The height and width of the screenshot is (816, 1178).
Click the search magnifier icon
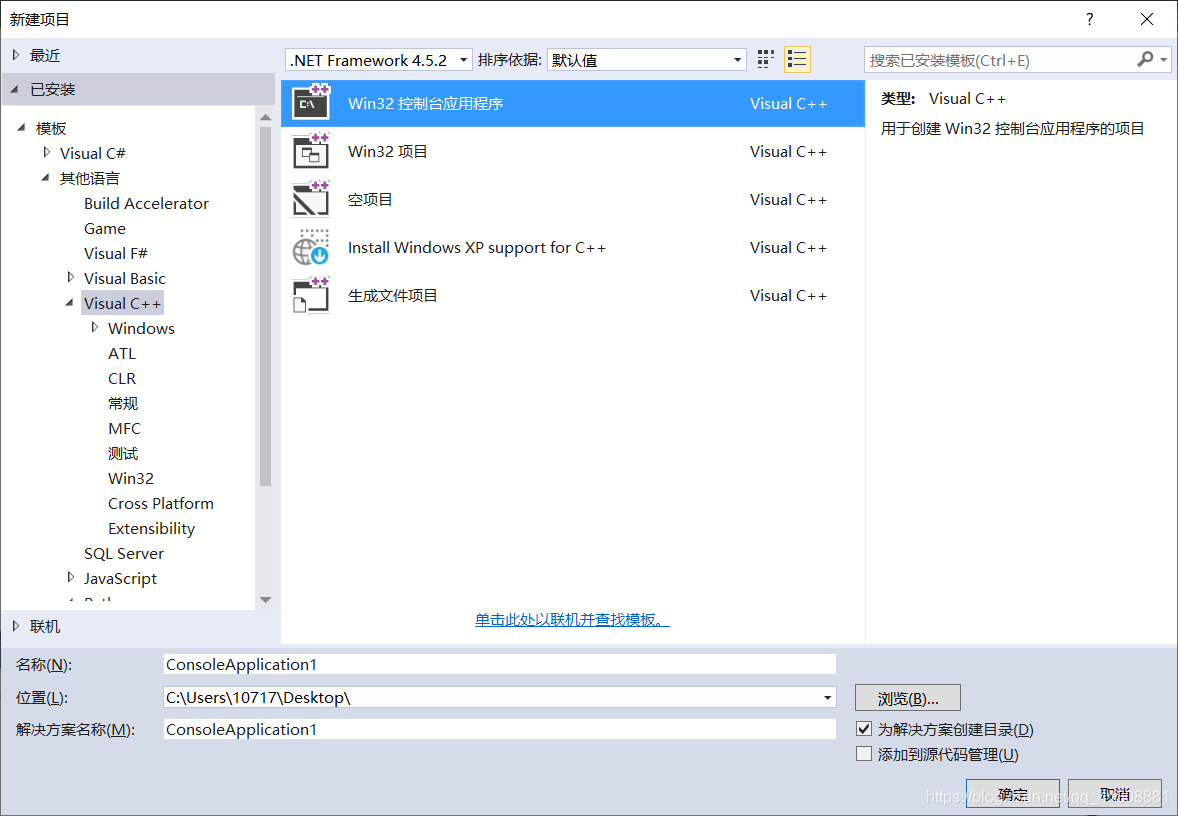[1145, 59]
